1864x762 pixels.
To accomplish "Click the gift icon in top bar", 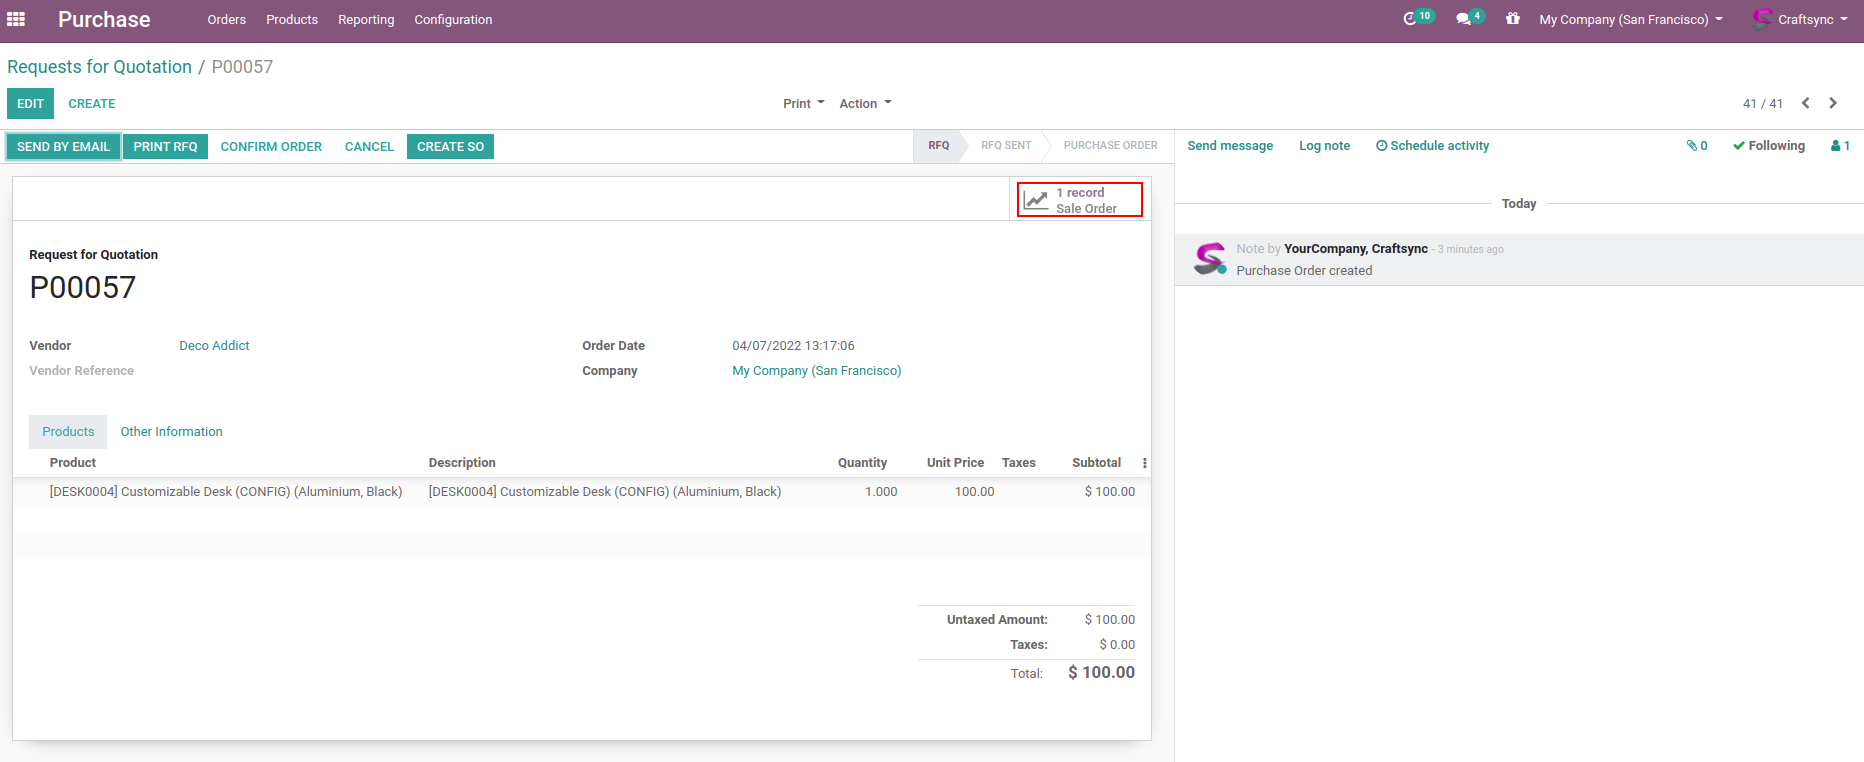I will pos(1512,19).
